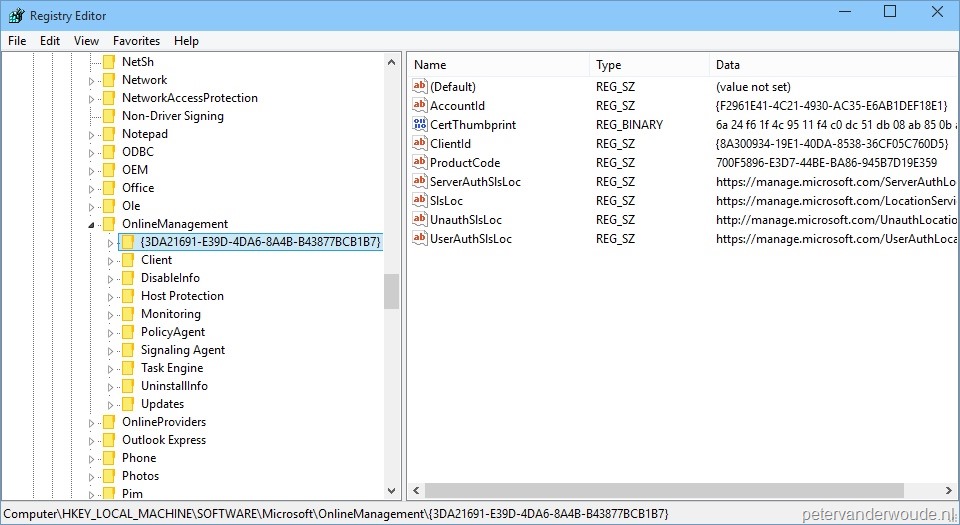This screenshot has height=525, width=960.
Task: Click the string icon beside AccountId
Action: coord(419,105)
